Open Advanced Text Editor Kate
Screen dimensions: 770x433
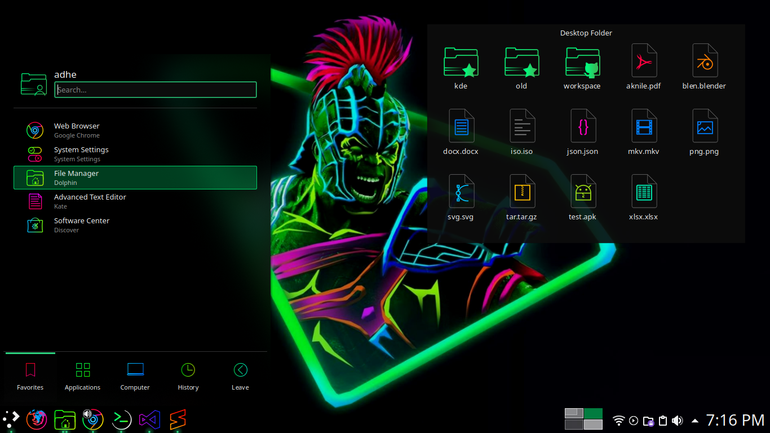pos(135,201)
